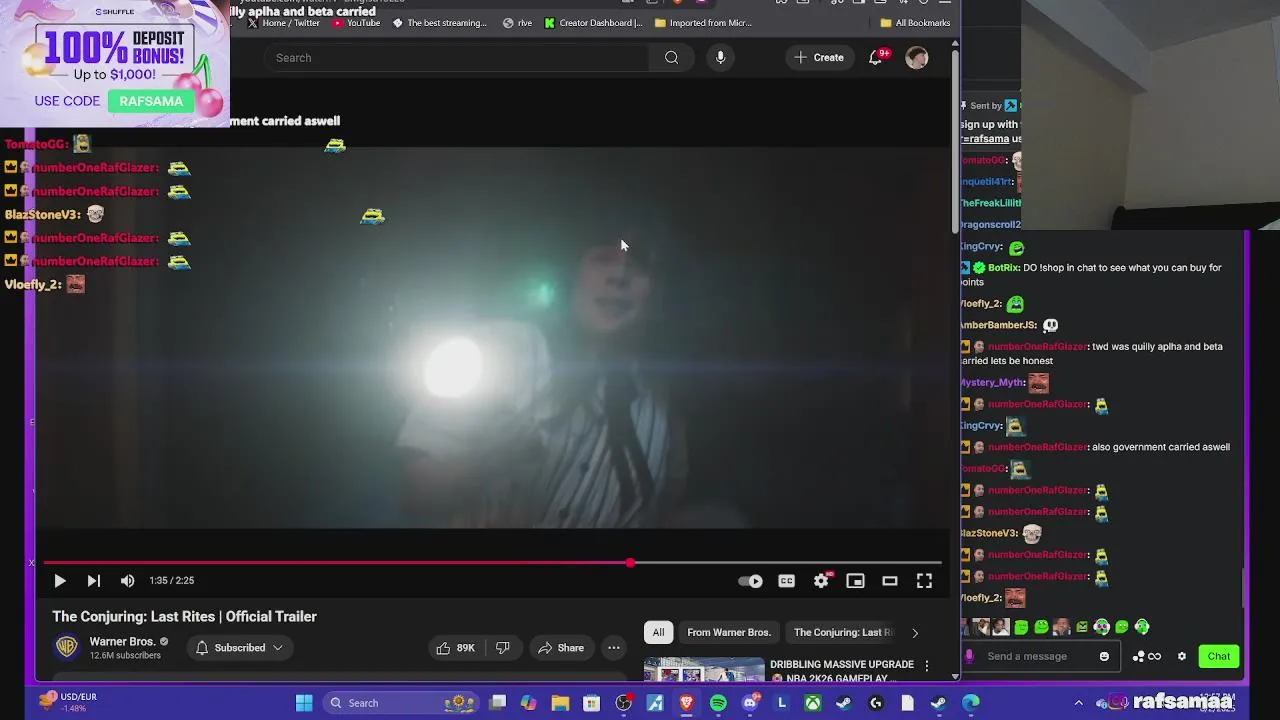Send message with green Chat button
The height and width of the screenshot is (720, 1280).
pyautogui.click(x=1218, y=656)
